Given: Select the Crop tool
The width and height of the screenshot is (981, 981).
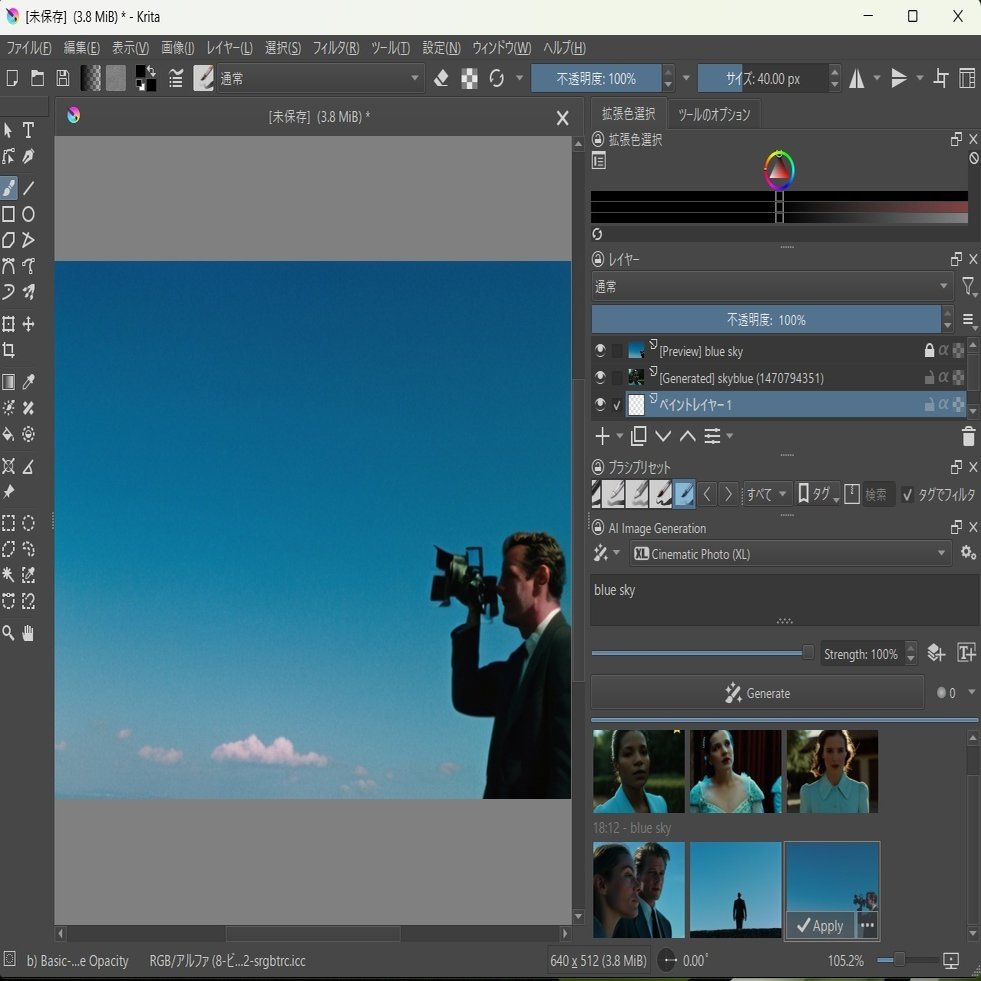Looking at the screenshot, I should click(9, 350).
